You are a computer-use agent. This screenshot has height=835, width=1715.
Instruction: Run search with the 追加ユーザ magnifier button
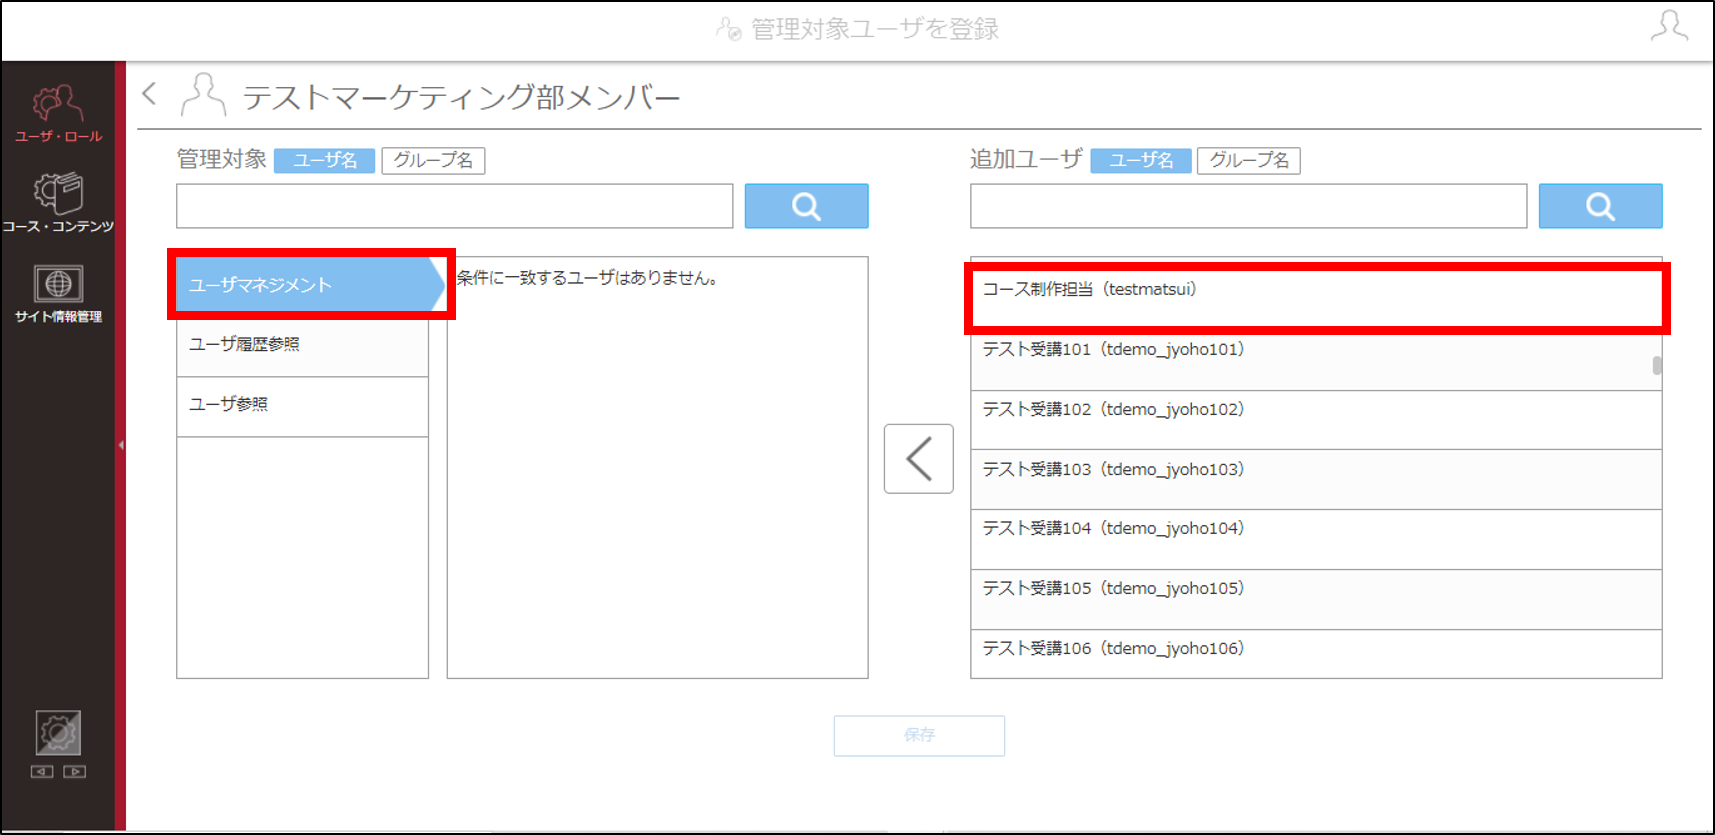pyautogui.click(x=1600, y=206)
